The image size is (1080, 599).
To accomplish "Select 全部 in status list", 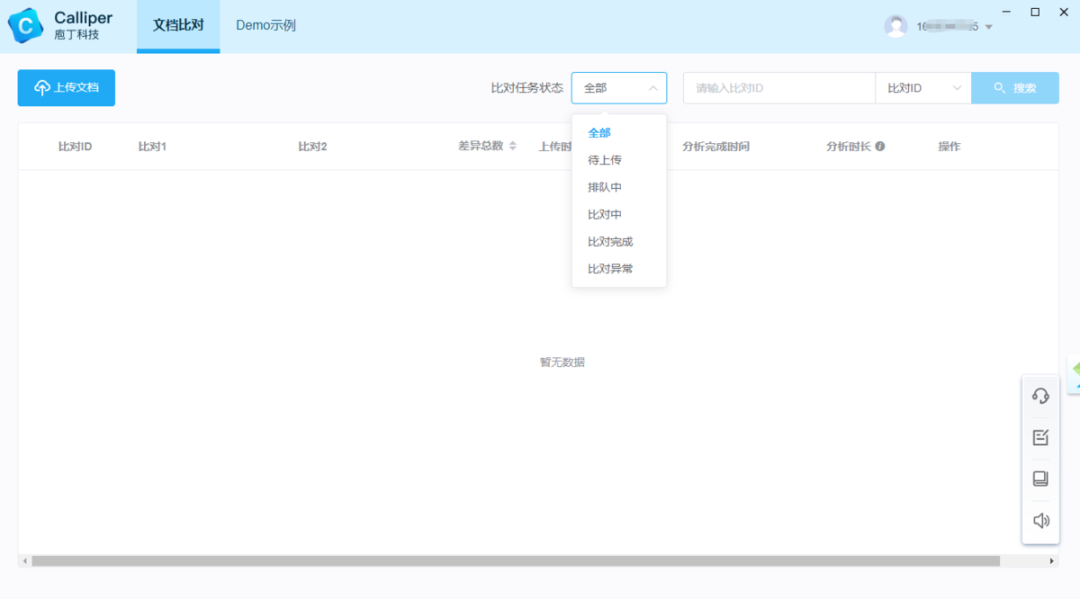I will pyautogui.click(x=619, y=133).
